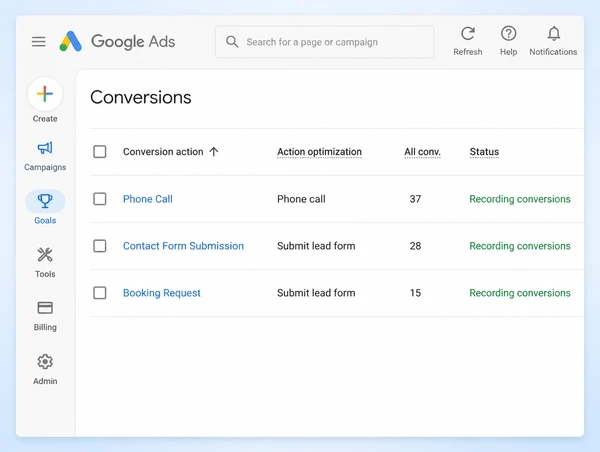Click the sort arrow beside Conversion action
The width and height of the screenshot is (600, 452).
pyautogui.click(x=214, y=152)
